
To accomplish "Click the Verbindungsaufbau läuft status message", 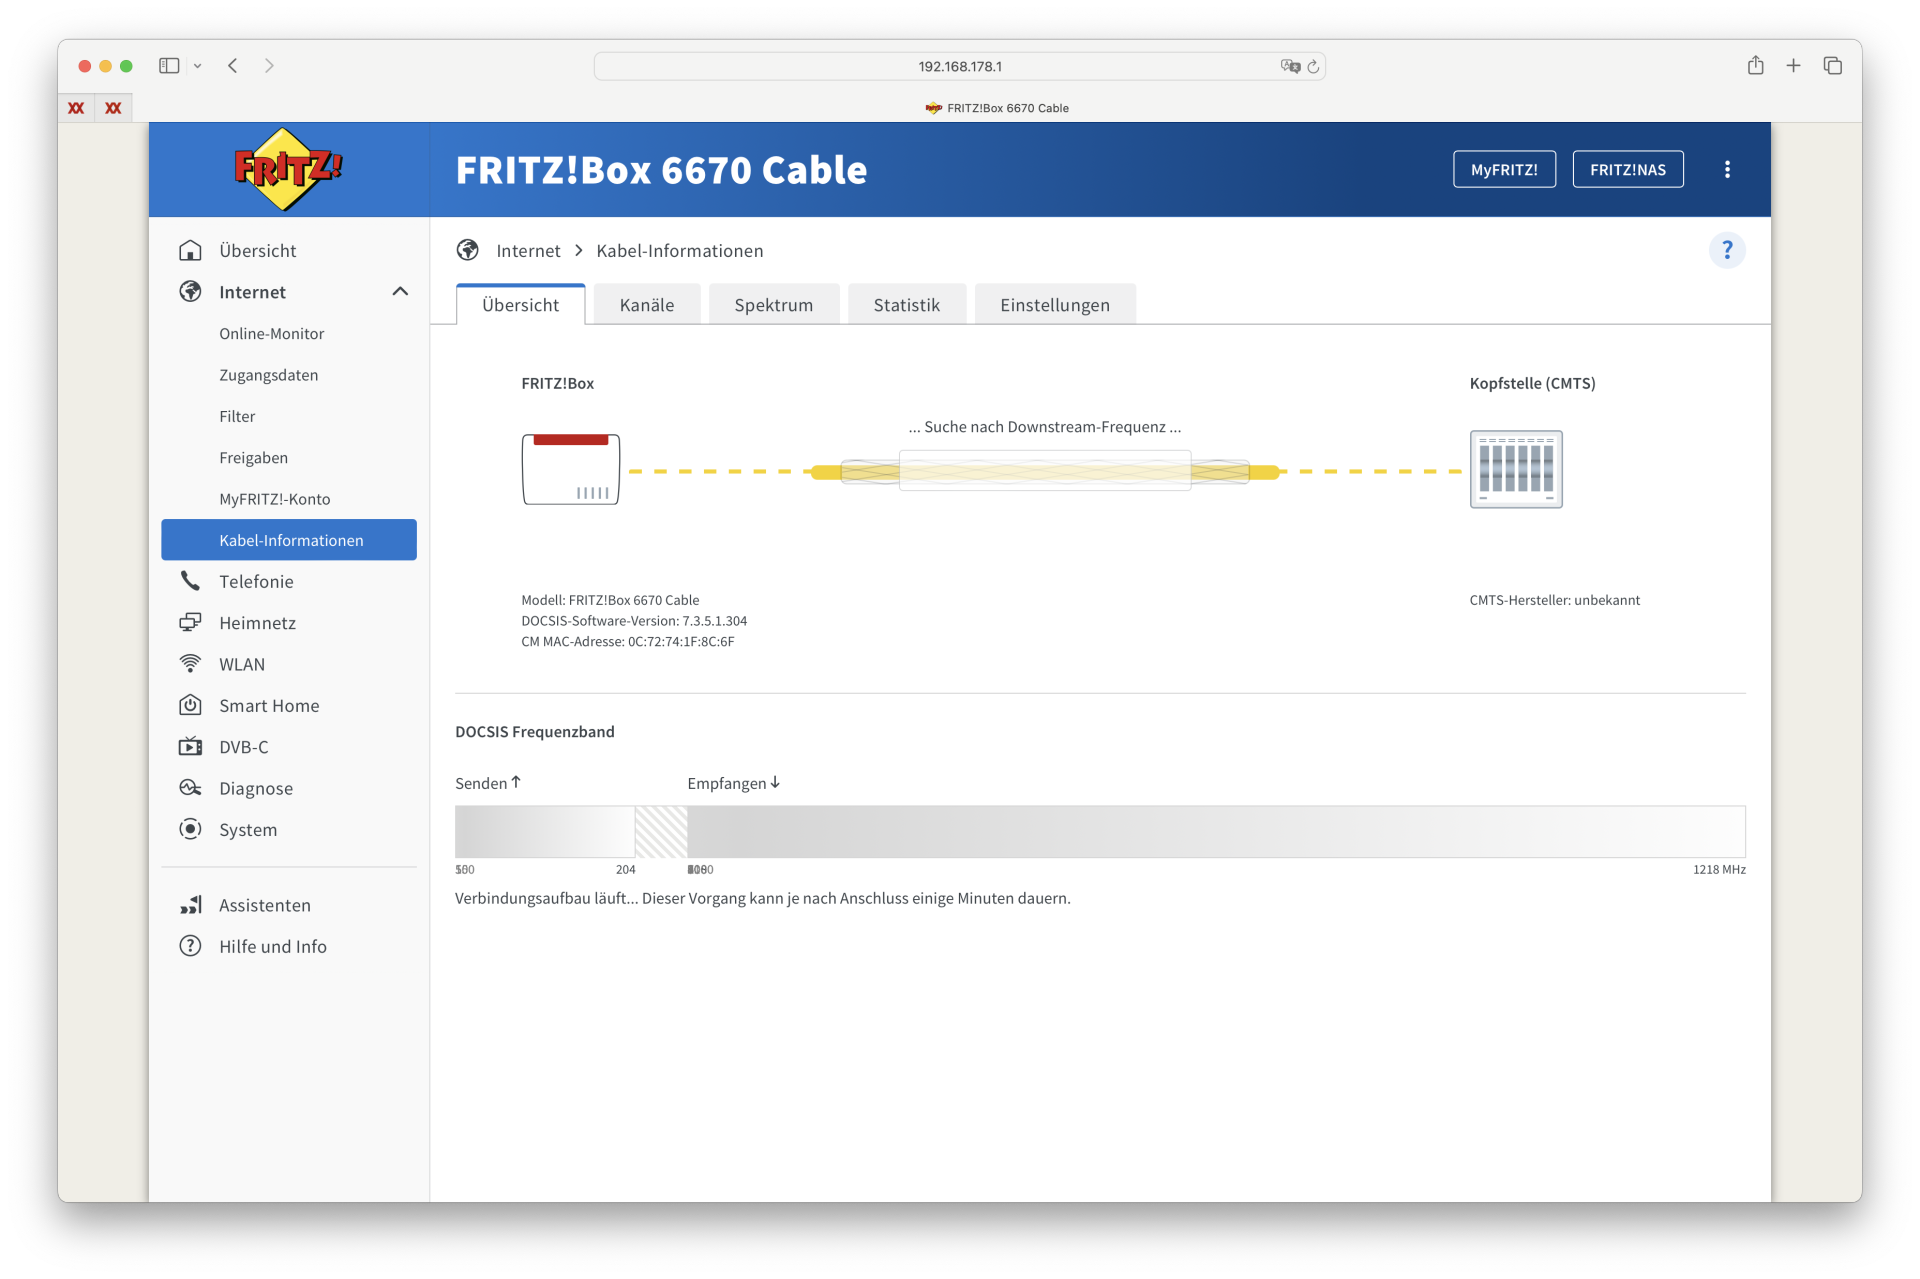I will pos(762,898).
